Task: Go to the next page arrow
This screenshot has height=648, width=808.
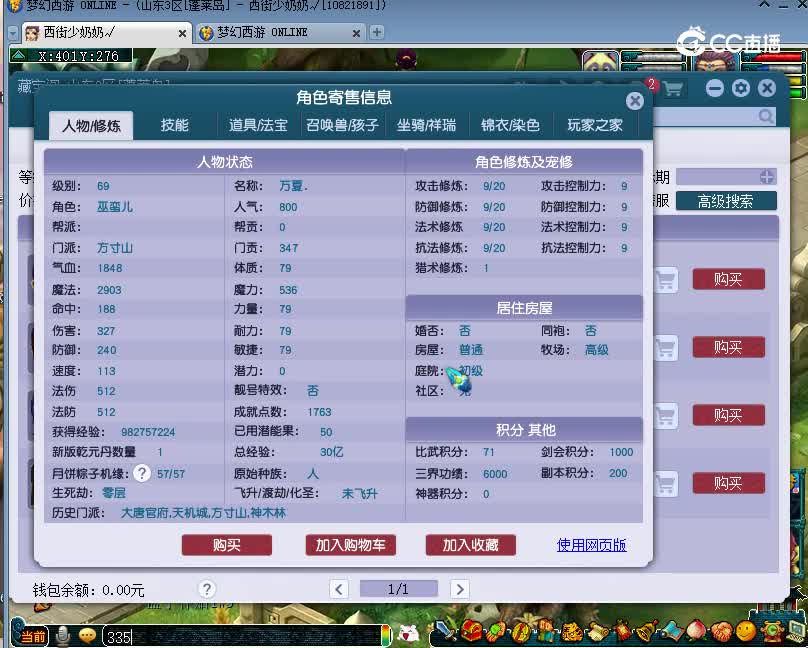Action: [460, 589]
